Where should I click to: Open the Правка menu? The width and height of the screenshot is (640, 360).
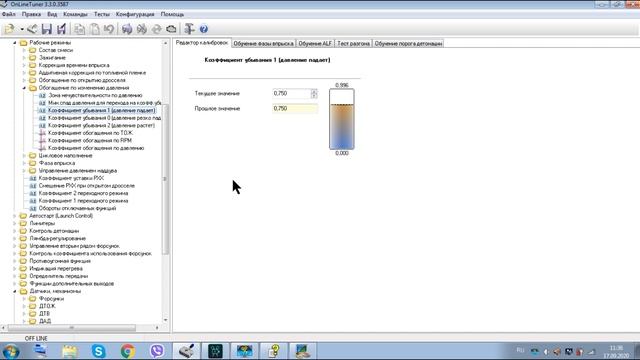tap(31, 14)
